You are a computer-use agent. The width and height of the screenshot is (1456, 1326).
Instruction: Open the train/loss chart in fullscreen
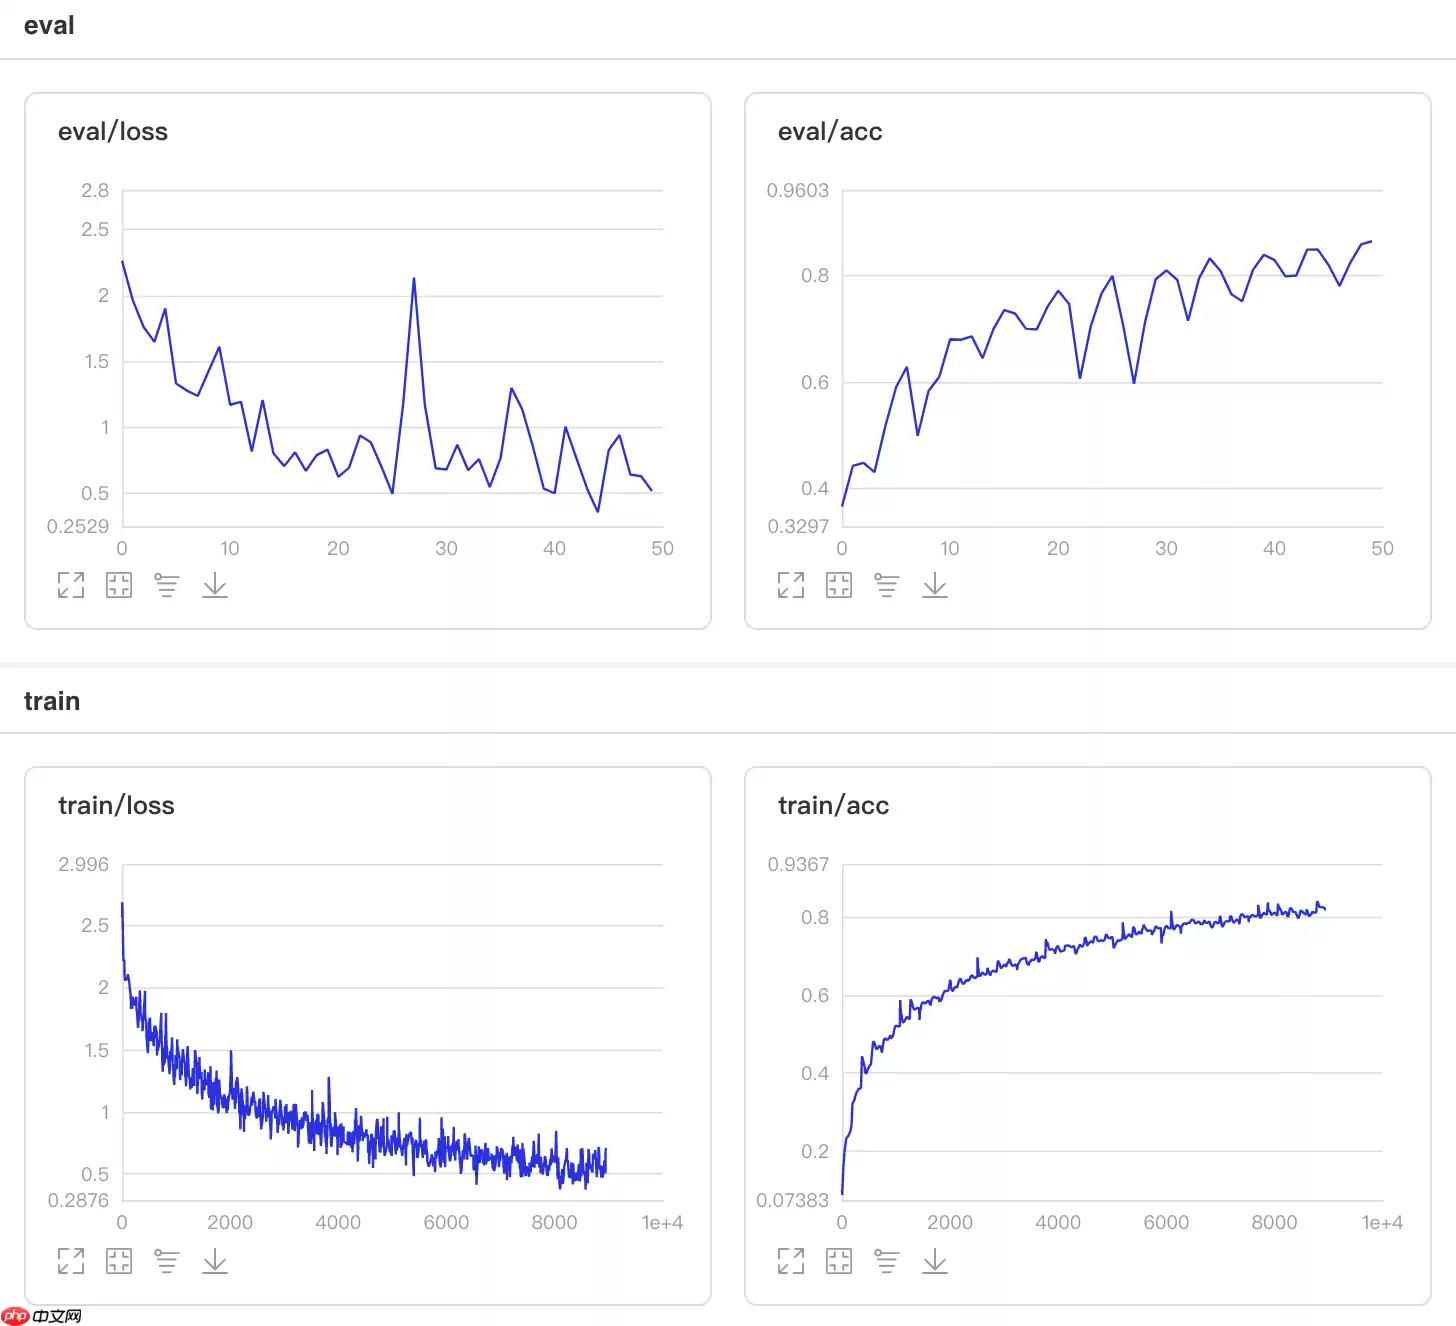pos(71,1261)
